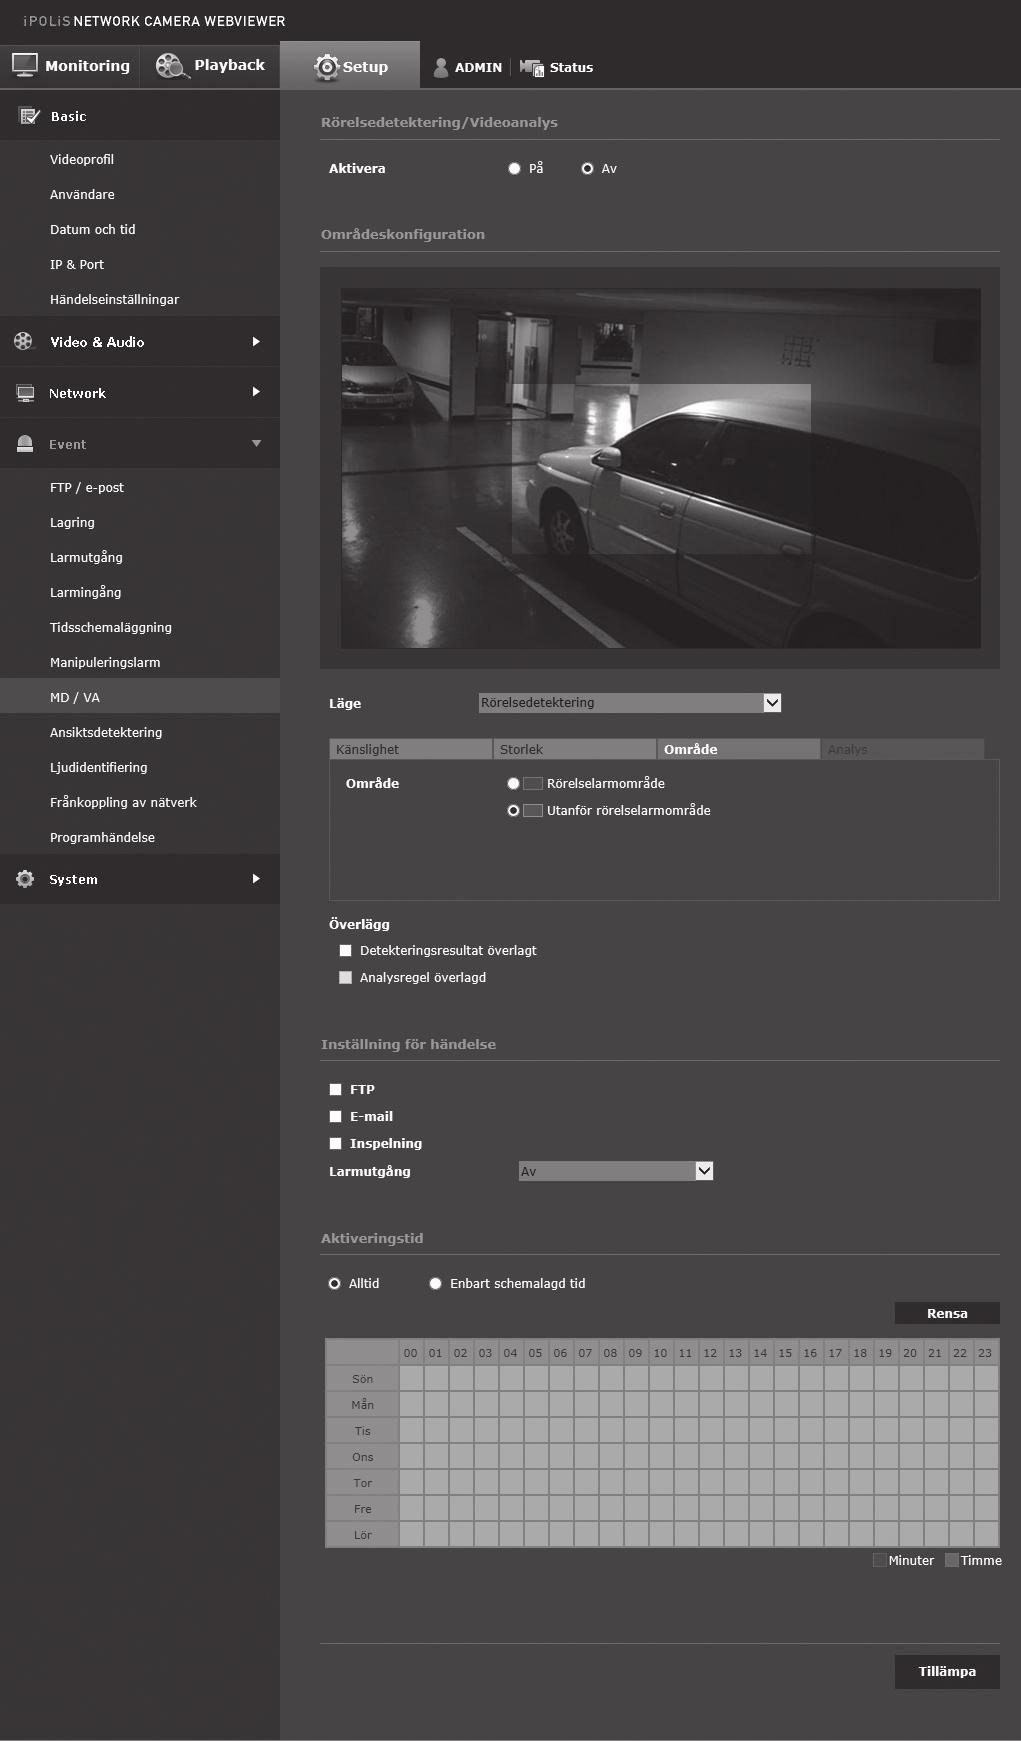Viewport: 1021px width, 1742px height.
Task: Click the Utanför rörelselarmområde color swatch
Action: click(533, 811)
